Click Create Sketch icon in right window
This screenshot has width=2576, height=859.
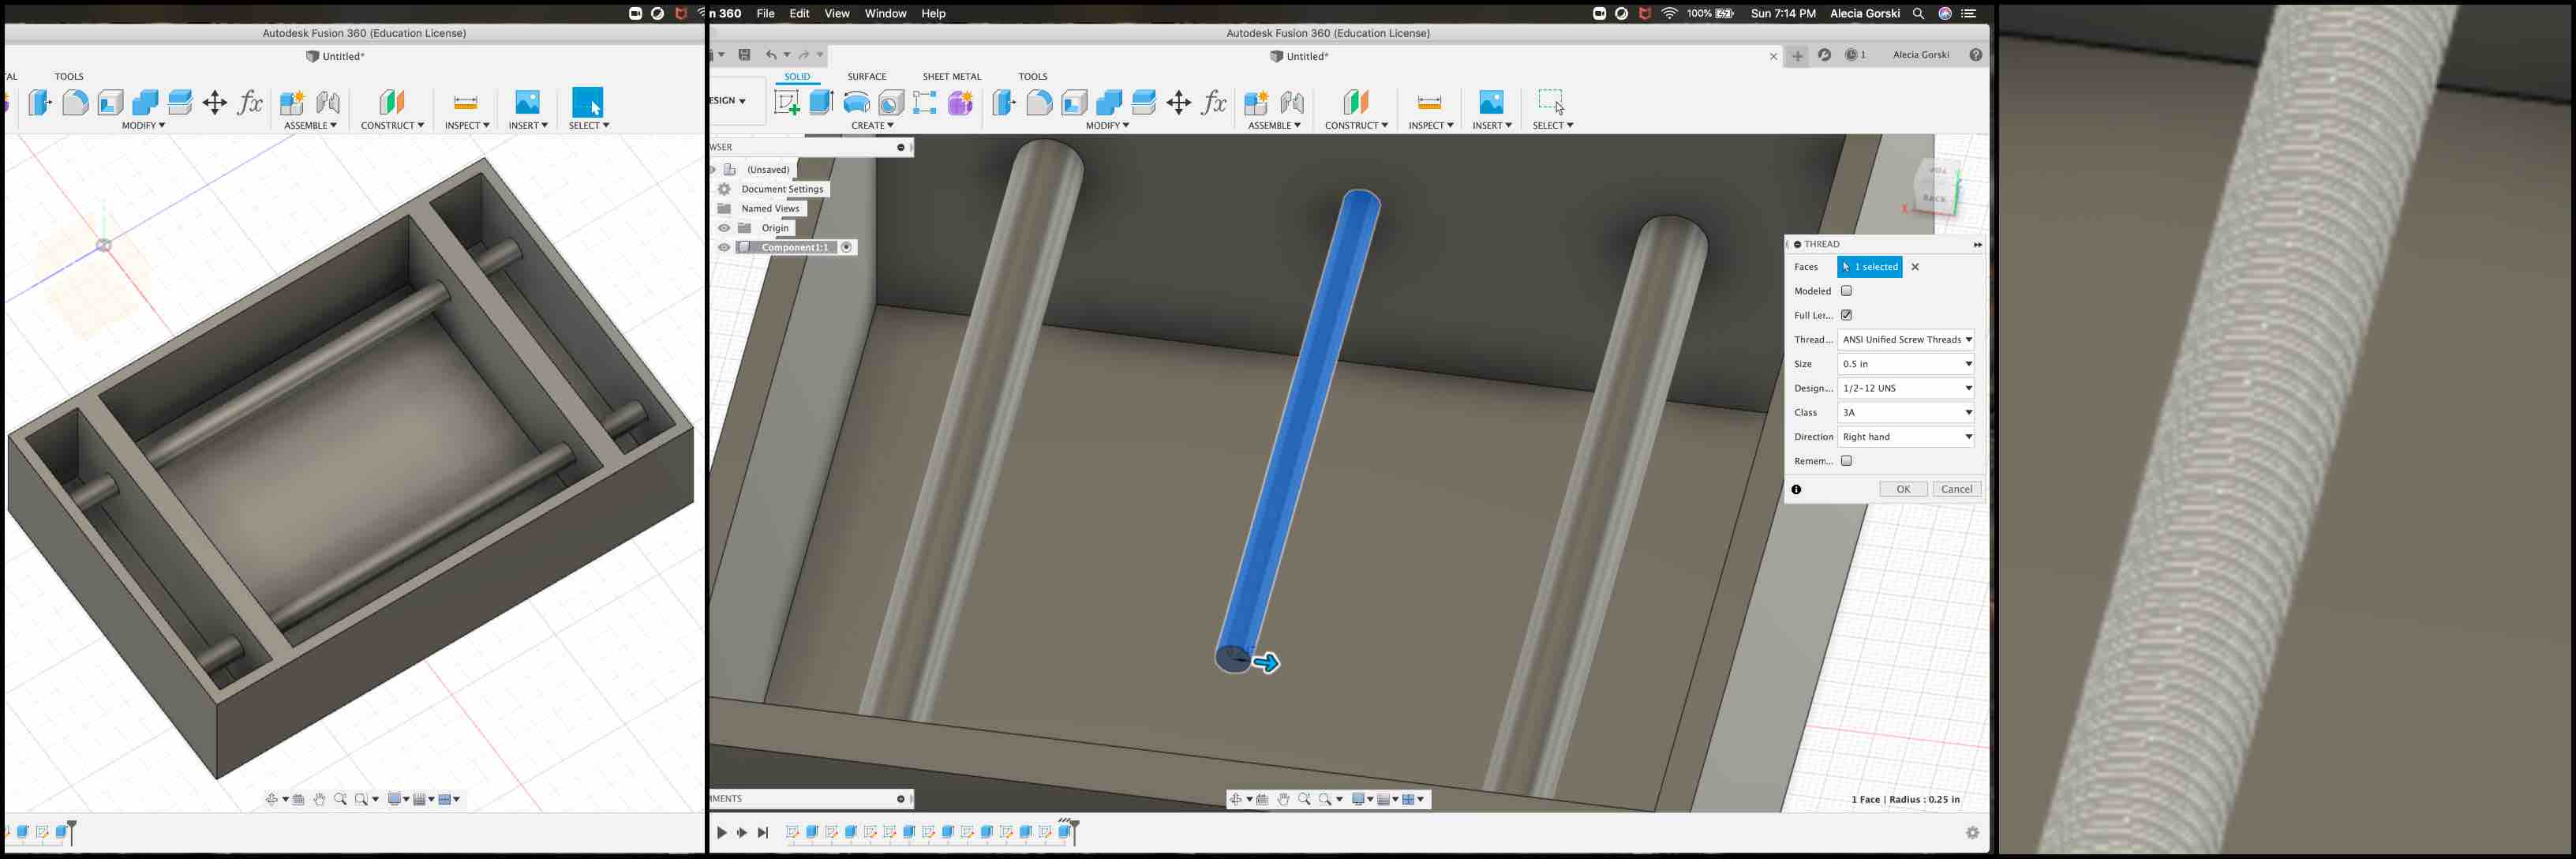(787, 102)
